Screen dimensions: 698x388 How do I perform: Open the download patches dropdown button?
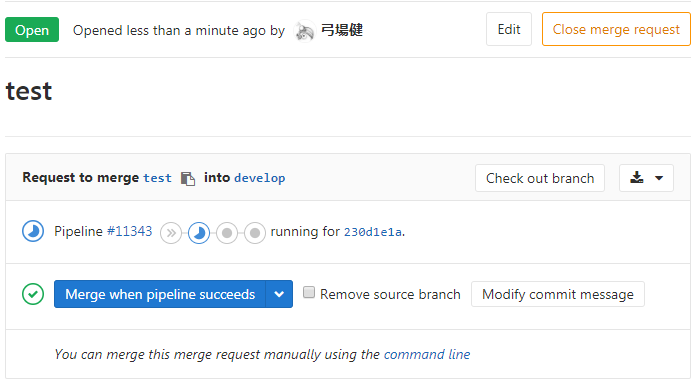pos(646,178)
